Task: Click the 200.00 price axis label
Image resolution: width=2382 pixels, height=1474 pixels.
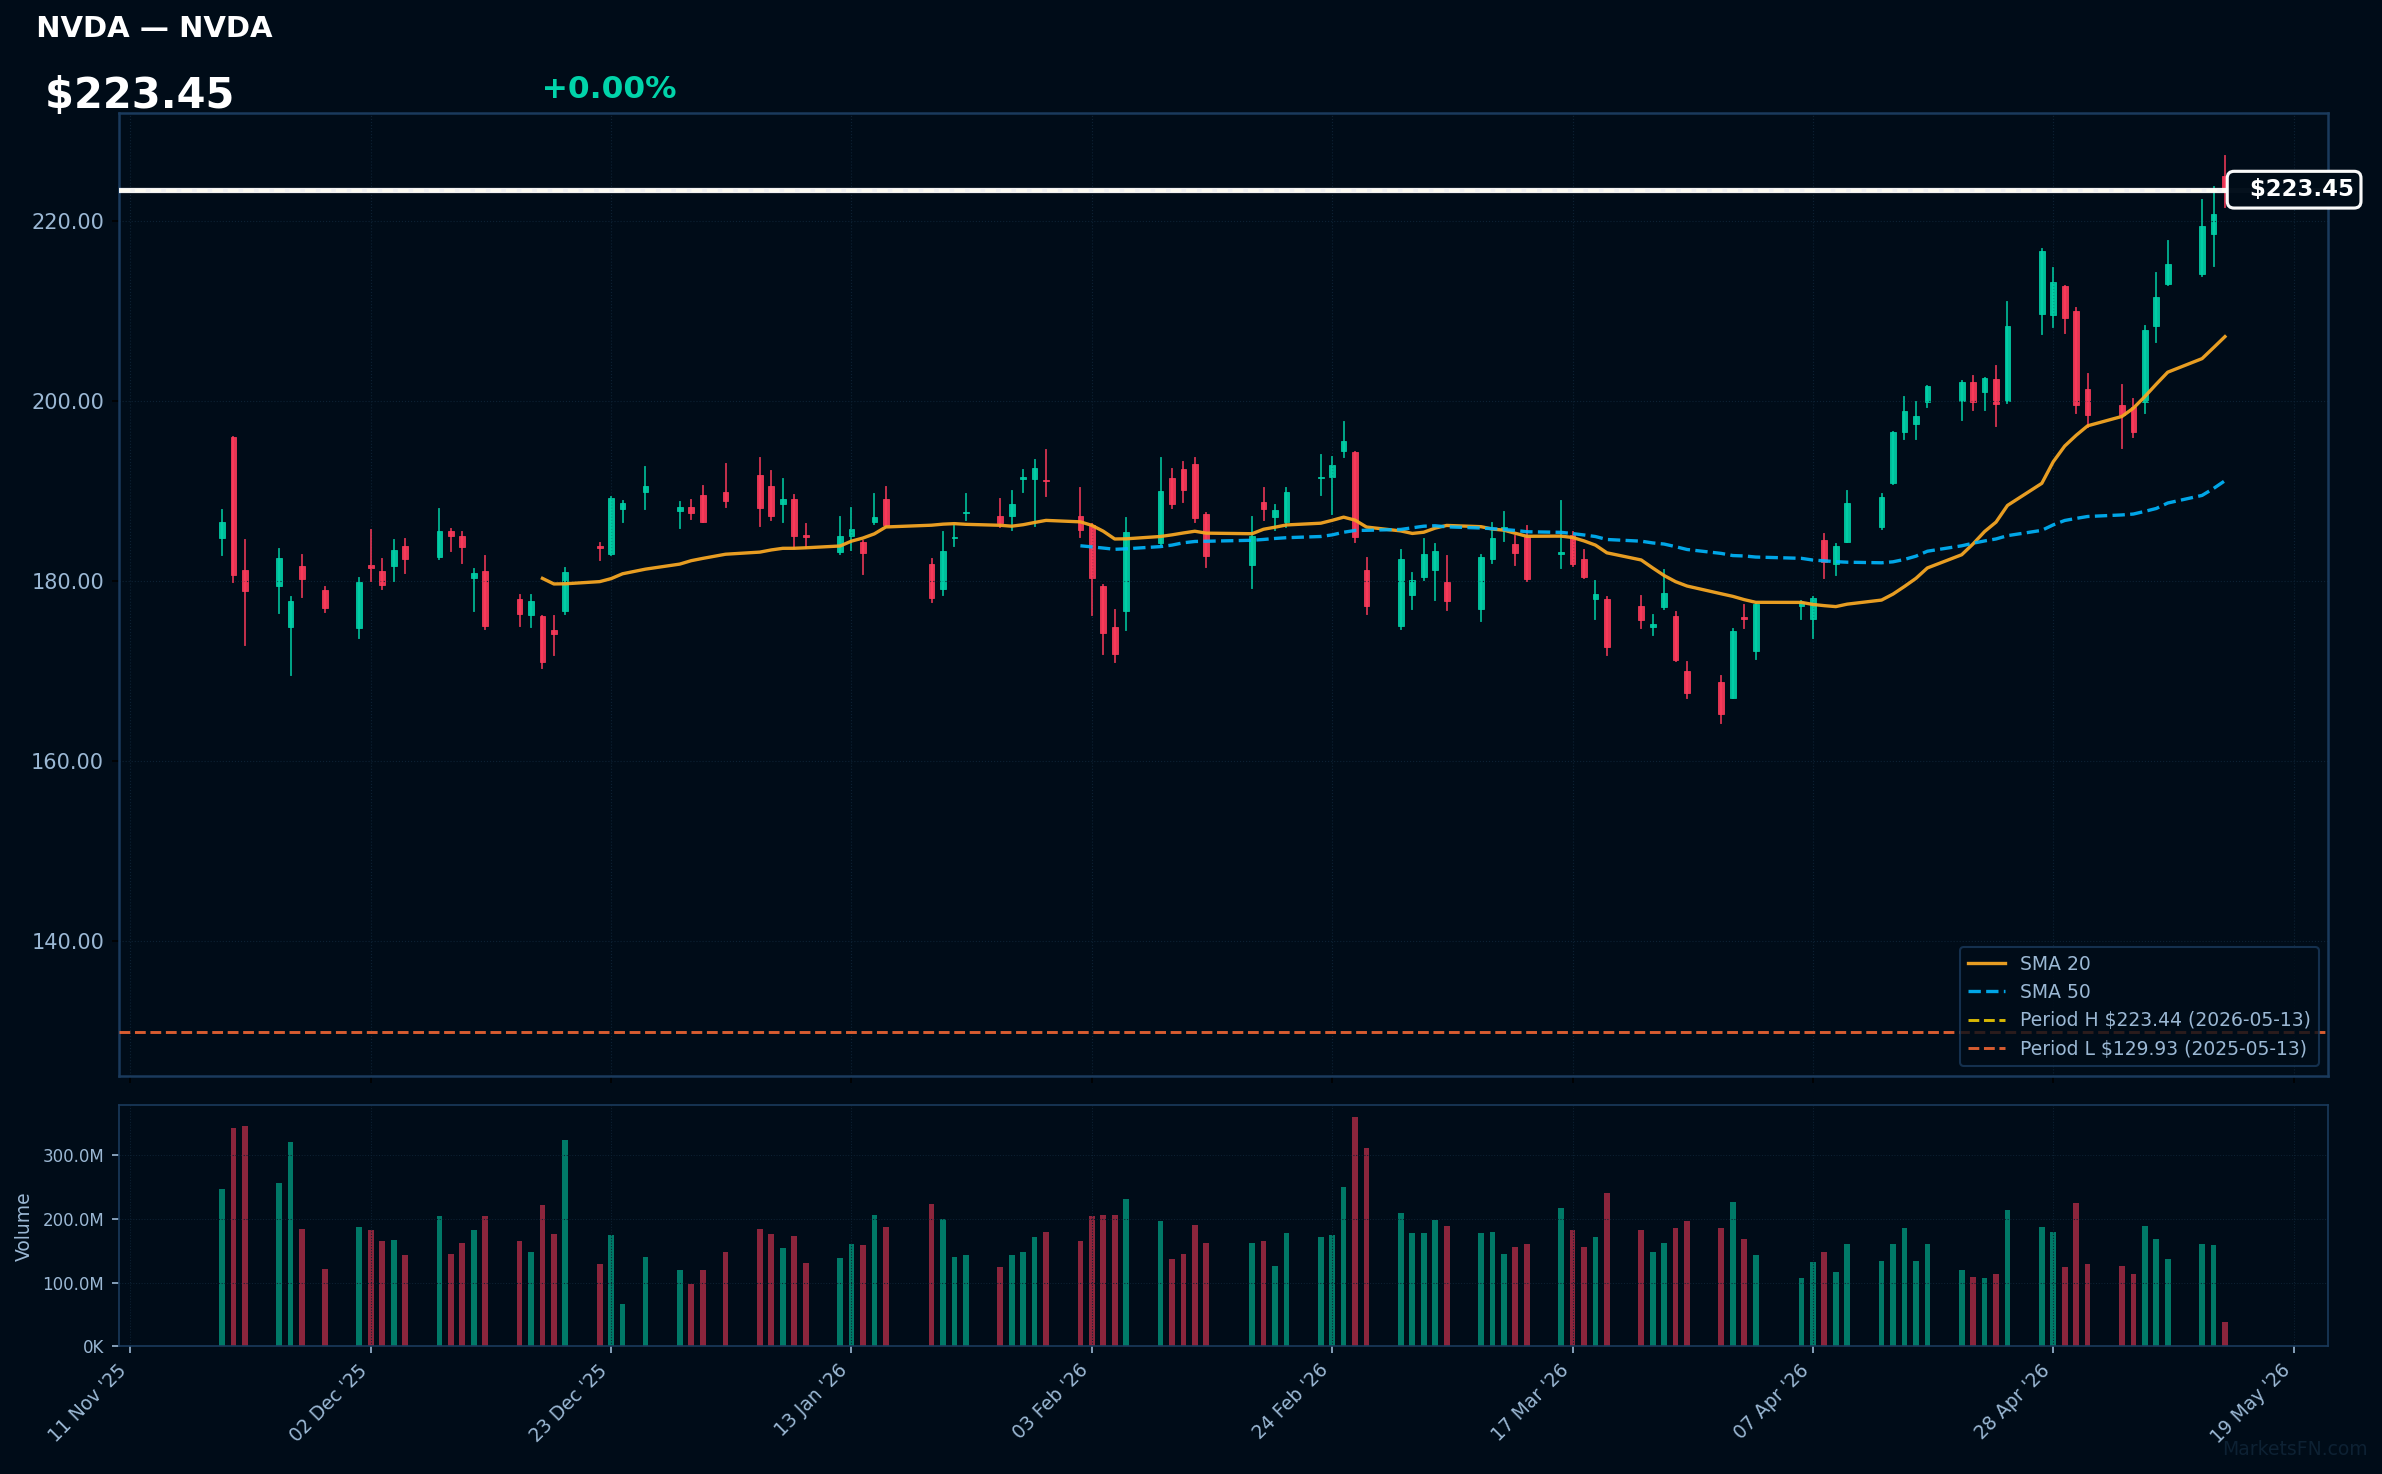Action: 68,402
